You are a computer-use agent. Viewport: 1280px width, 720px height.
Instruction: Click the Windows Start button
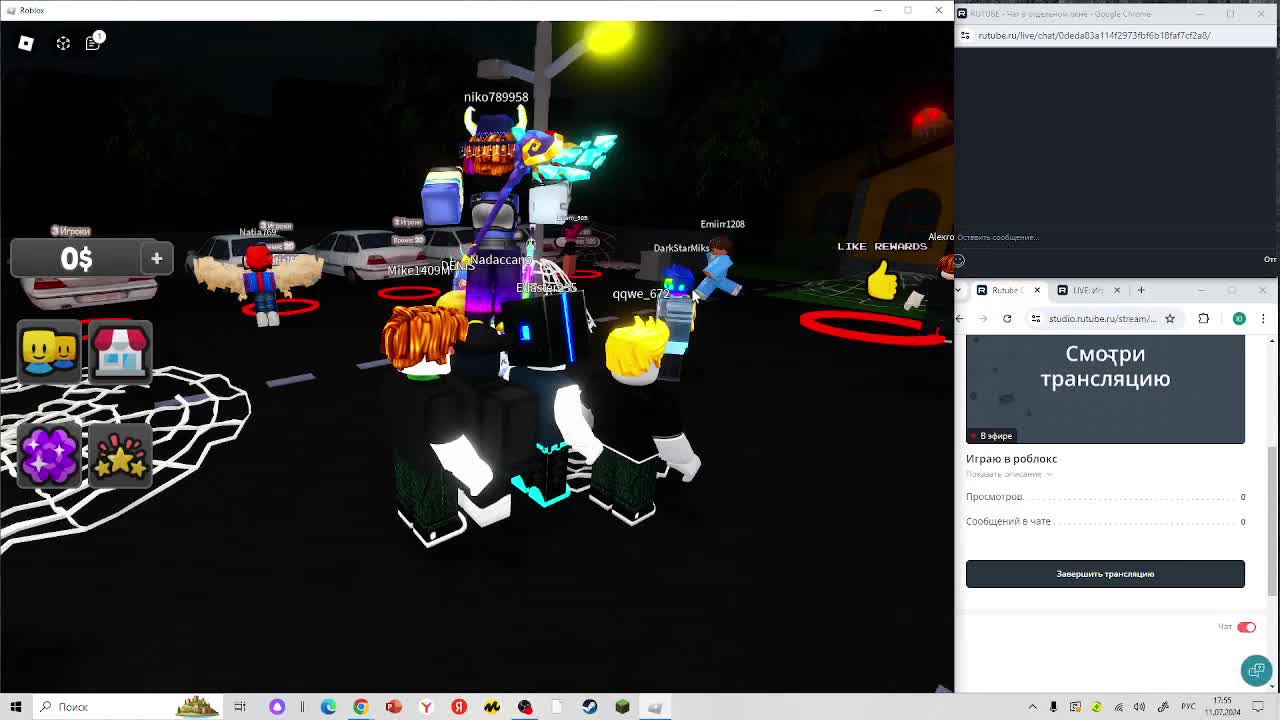tap(16, 707)
